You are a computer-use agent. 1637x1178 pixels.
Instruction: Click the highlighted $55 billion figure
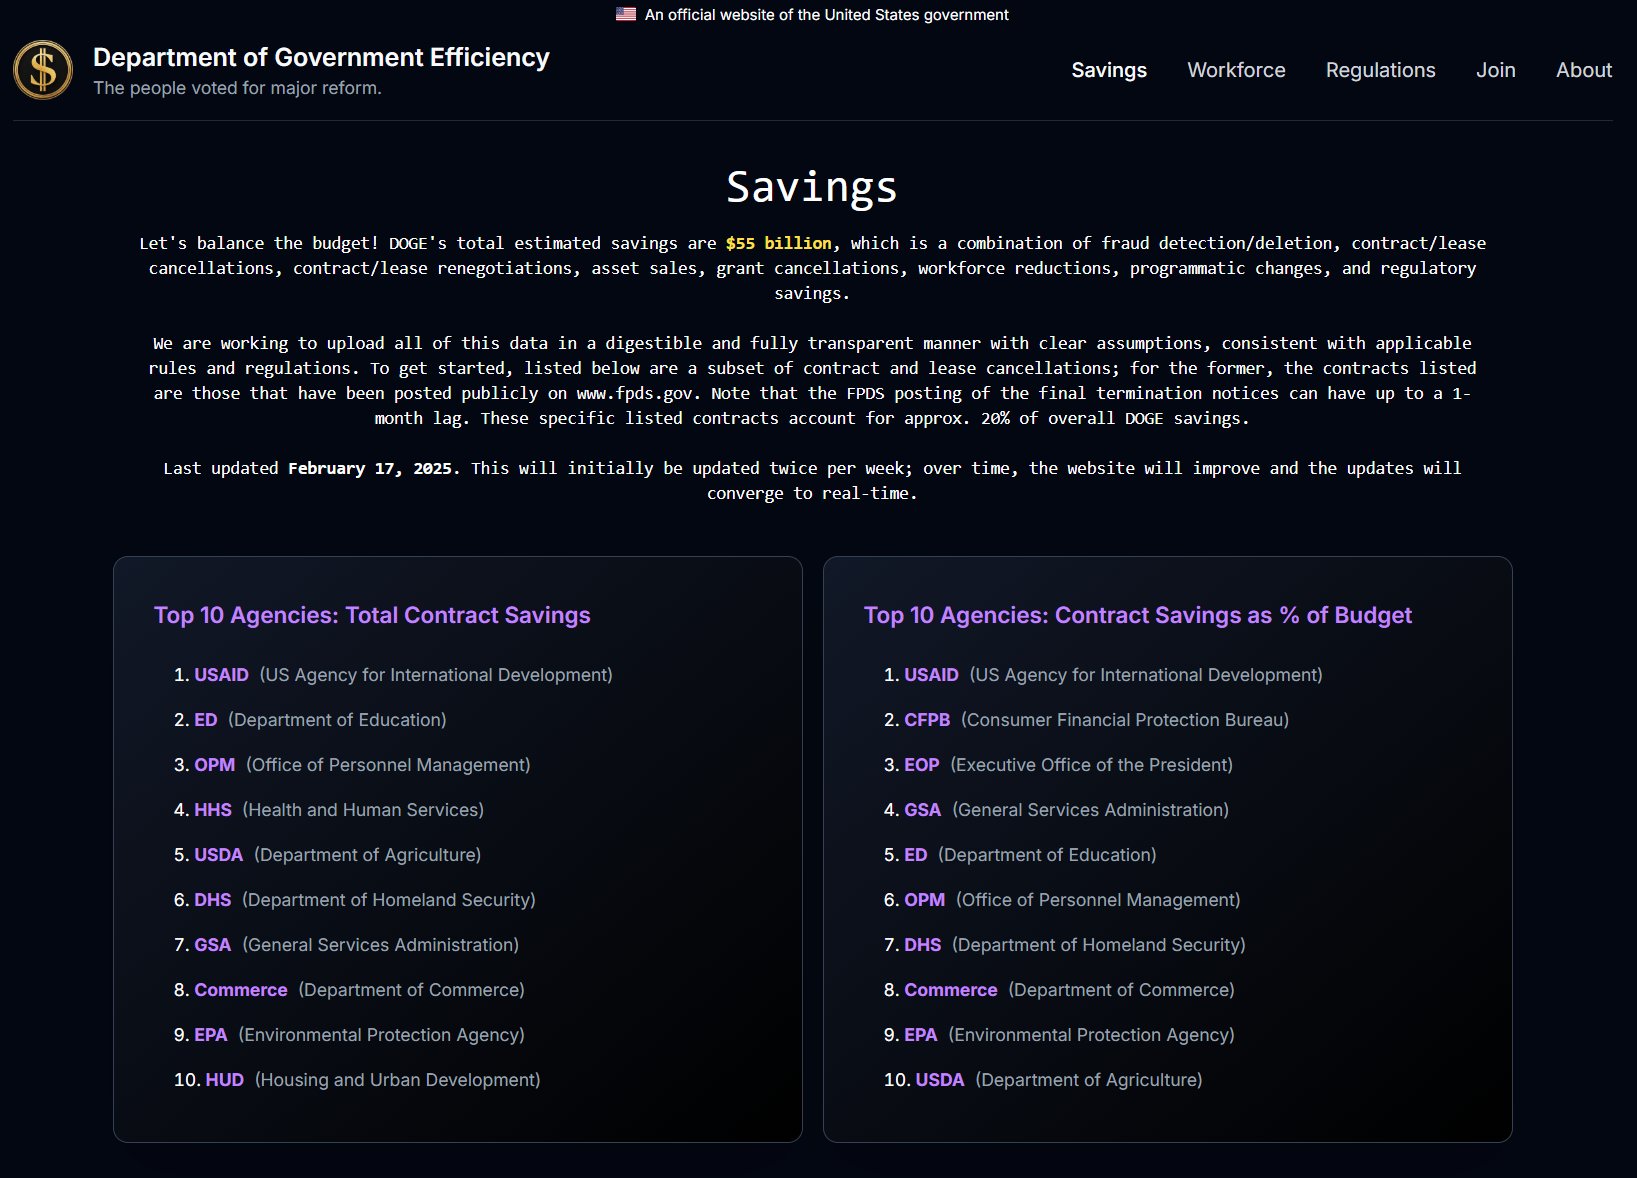779,243
